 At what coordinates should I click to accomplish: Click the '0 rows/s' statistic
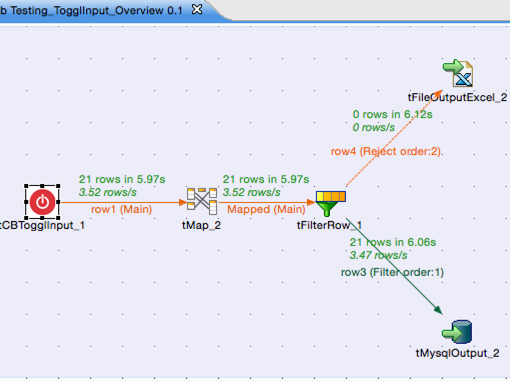point(374,127)
